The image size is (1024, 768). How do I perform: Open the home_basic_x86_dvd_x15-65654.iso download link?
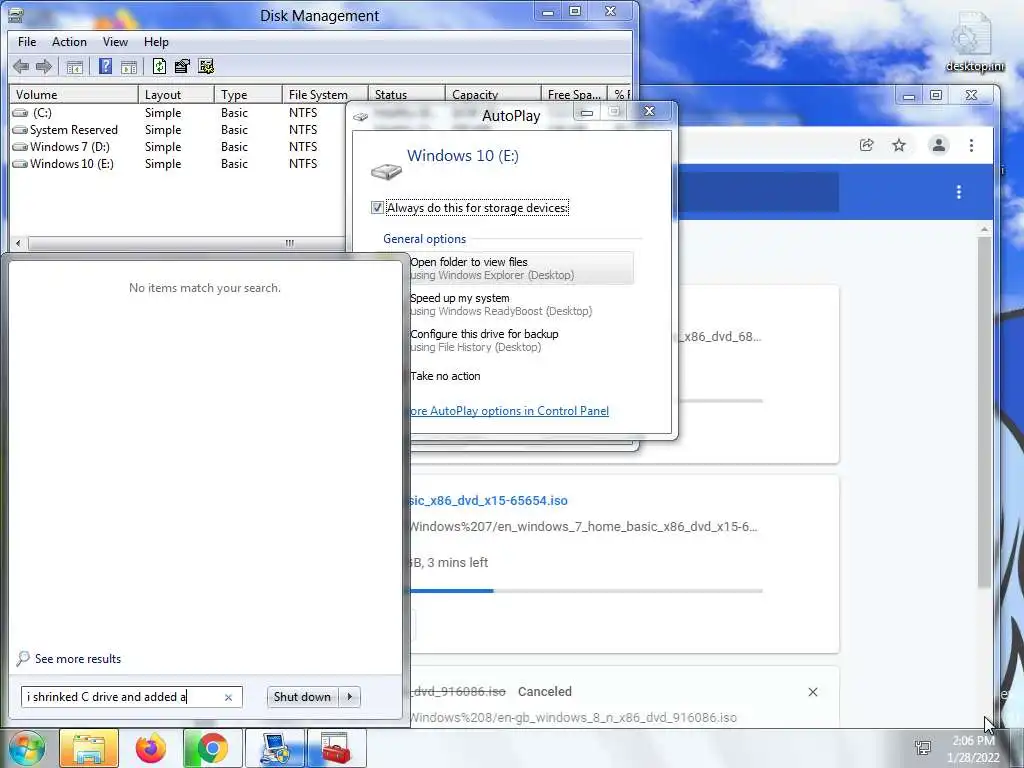pos(488,501)
